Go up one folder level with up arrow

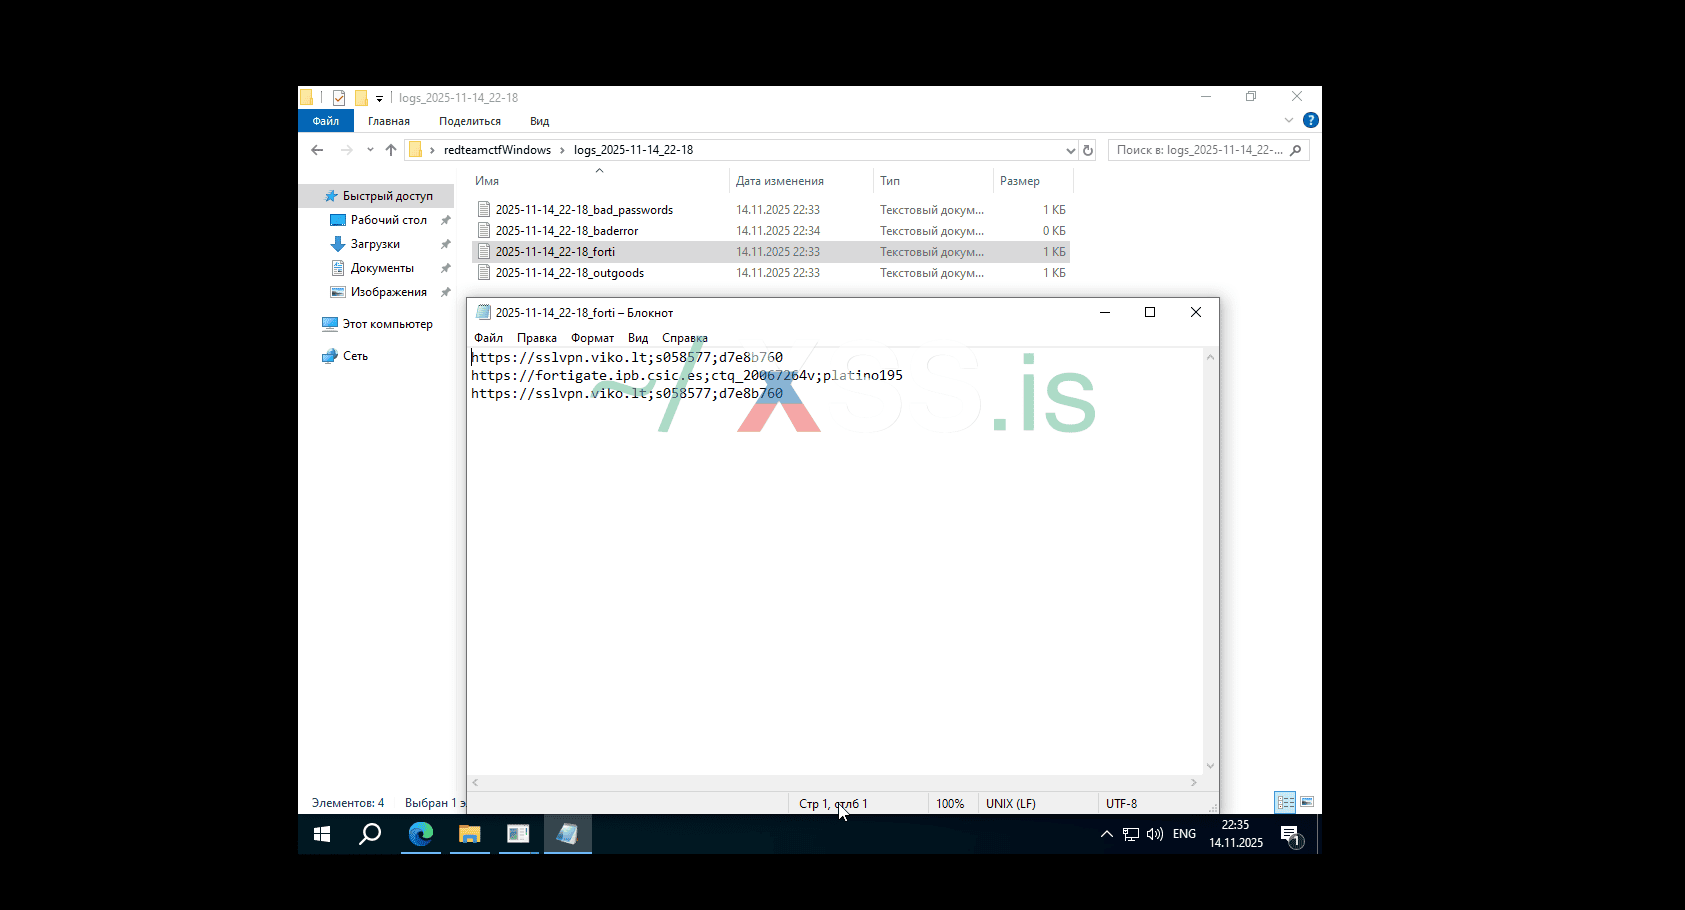click(391, 150)
